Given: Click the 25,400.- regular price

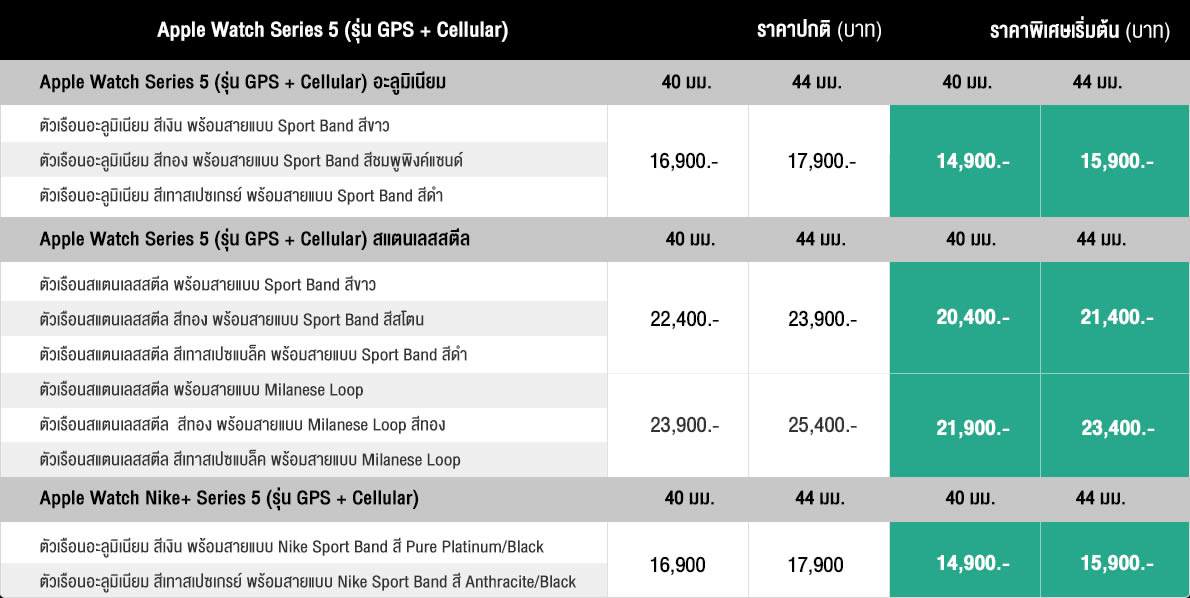Looking at the screenshot, I should click(821, 426).
